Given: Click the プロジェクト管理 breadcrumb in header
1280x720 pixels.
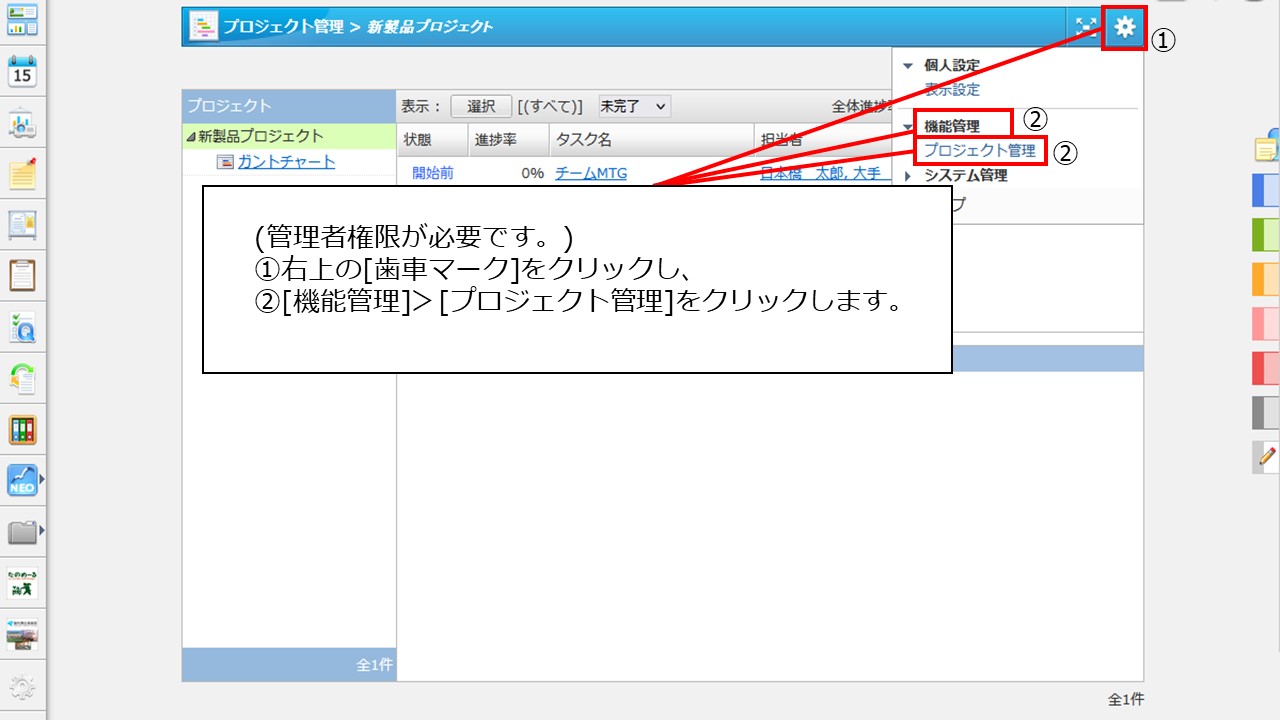Looking at the screenshot, I should coord(283,27).
